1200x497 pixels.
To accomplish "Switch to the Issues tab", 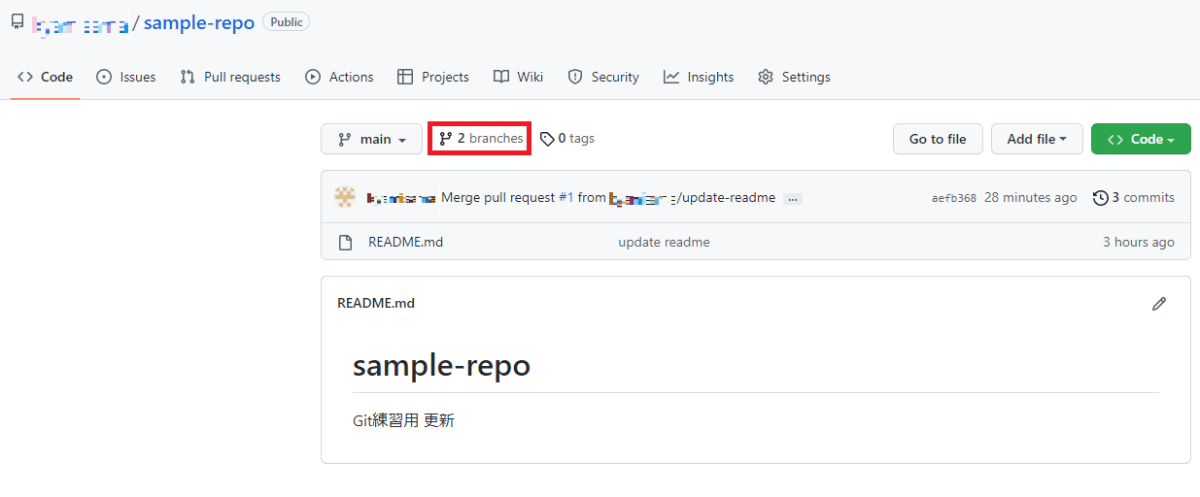I will 126,77.
